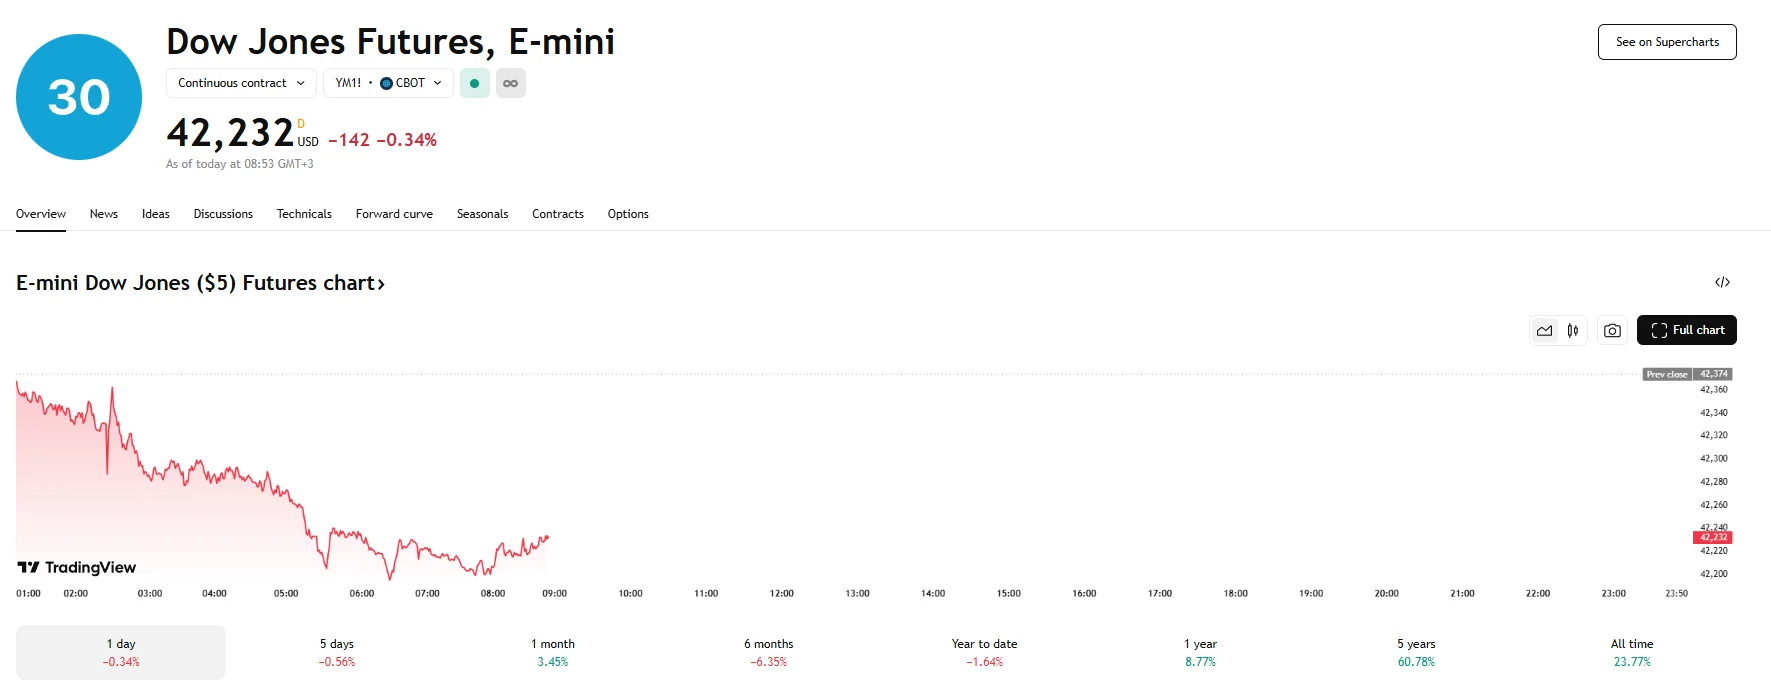Click the continuous futures infinity icon
Image resolution: width=1771 pixels, height=697 pixels.
coord(510,83)
